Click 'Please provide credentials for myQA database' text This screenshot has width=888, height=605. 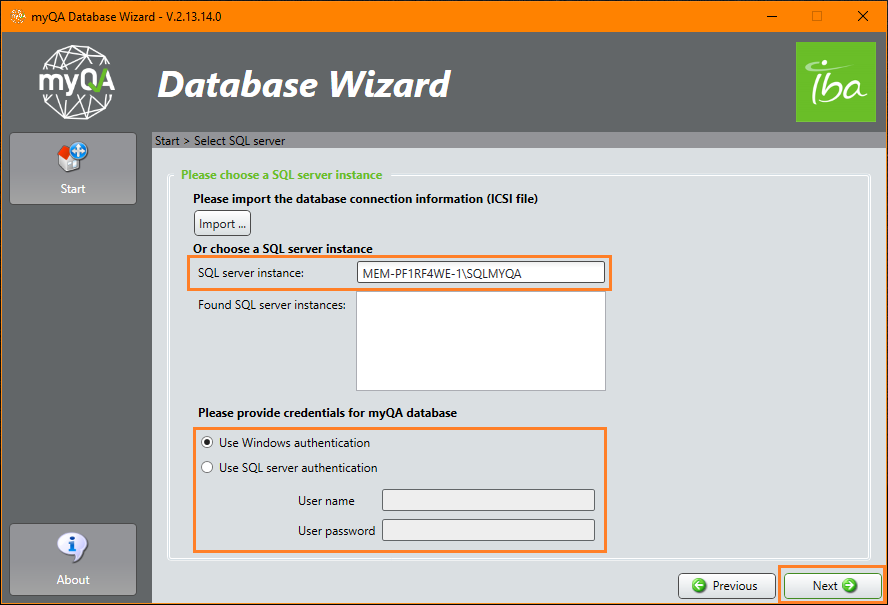point(327,412)
